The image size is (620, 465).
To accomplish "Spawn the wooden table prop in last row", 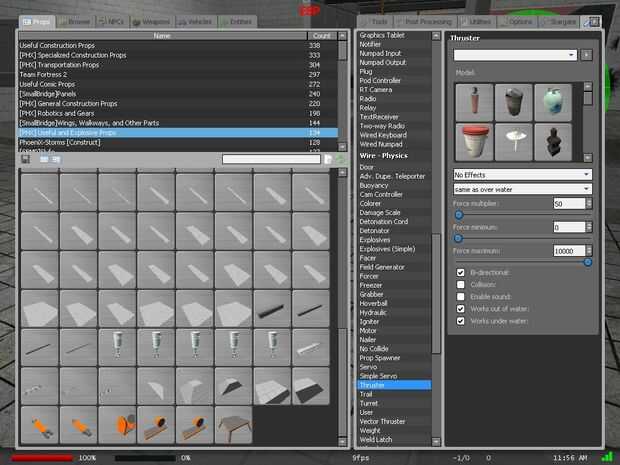I will 236,427.
